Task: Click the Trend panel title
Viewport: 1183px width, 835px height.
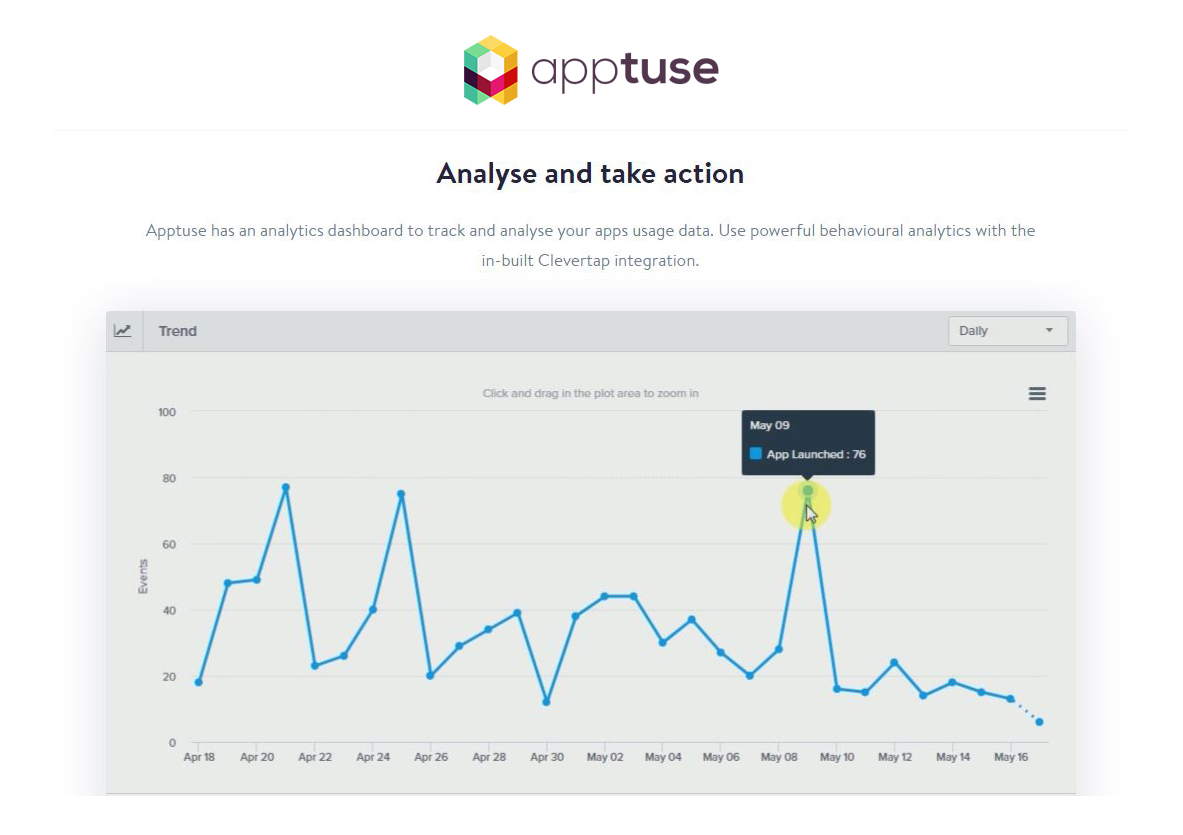Action: click(177, 331)
